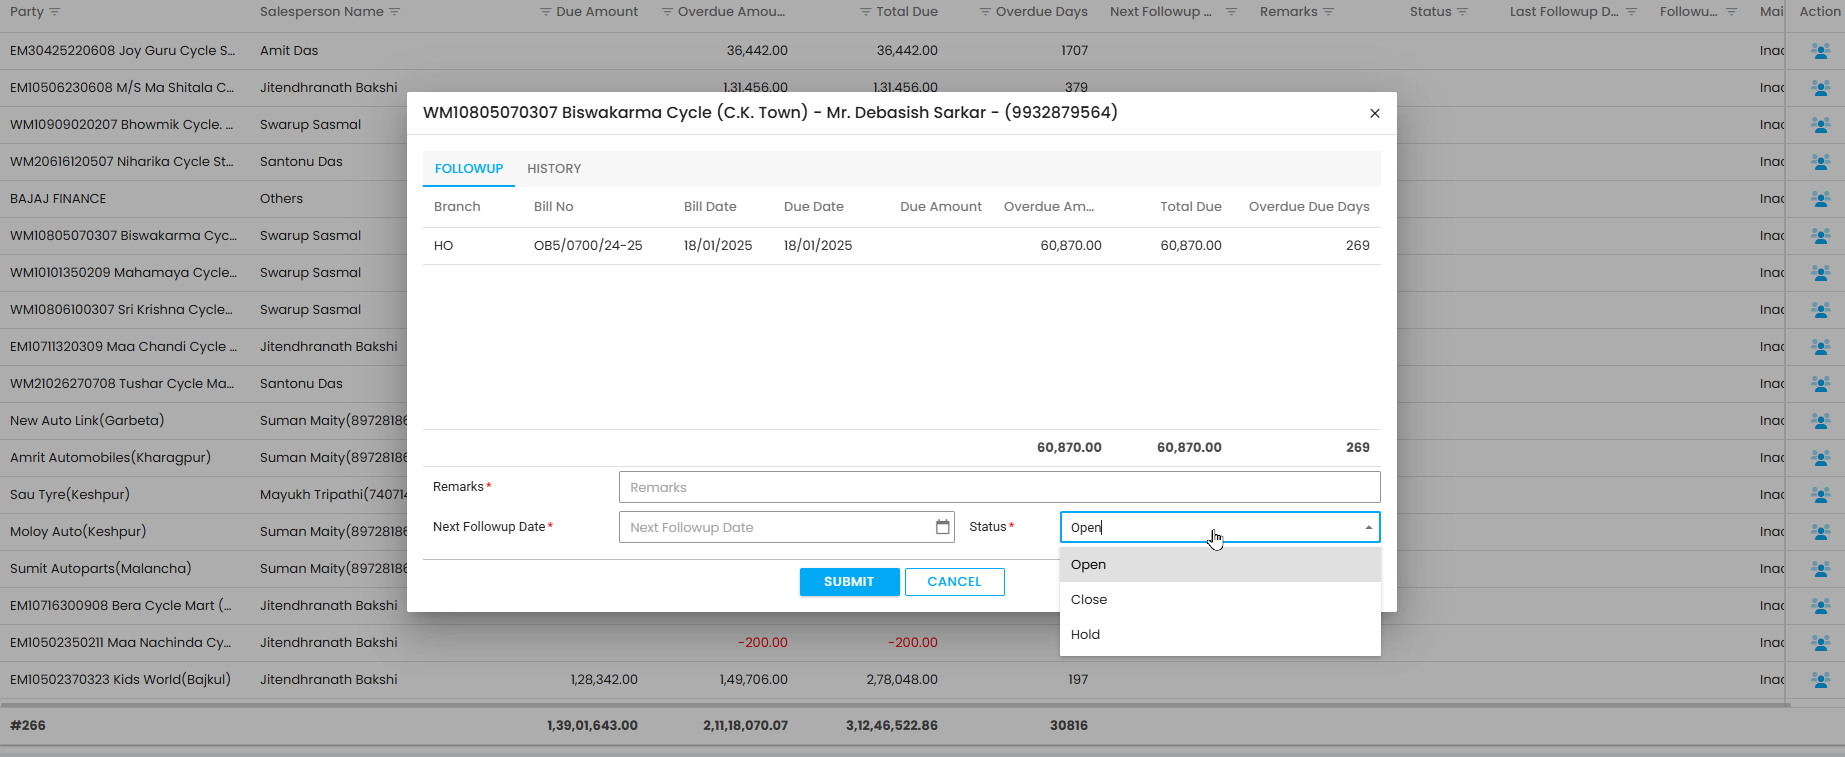Filter the Status column
This screenshot has width=1845, height=757.
(x=1463, y=12)
